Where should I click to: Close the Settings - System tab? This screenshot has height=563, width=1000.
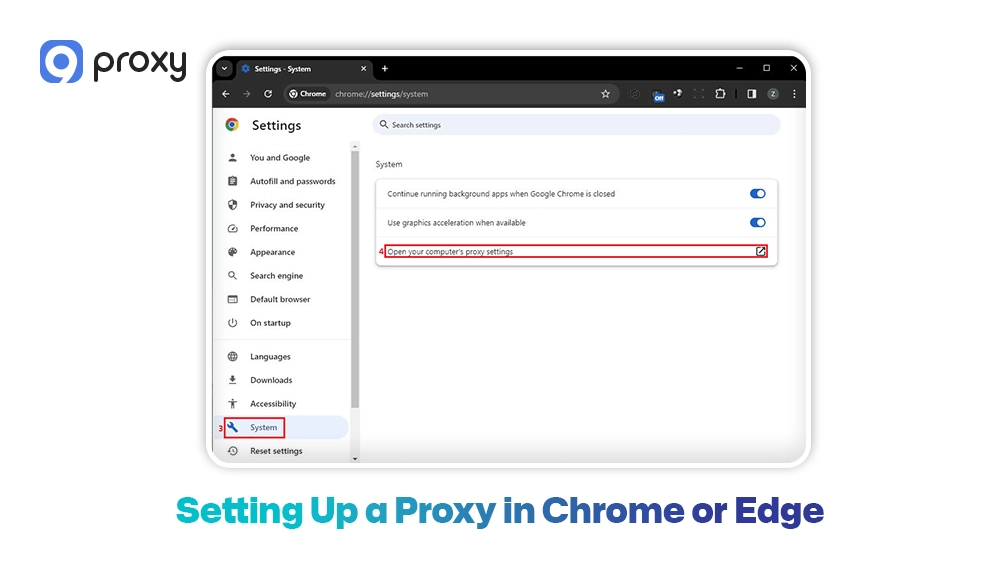(364, 68)
